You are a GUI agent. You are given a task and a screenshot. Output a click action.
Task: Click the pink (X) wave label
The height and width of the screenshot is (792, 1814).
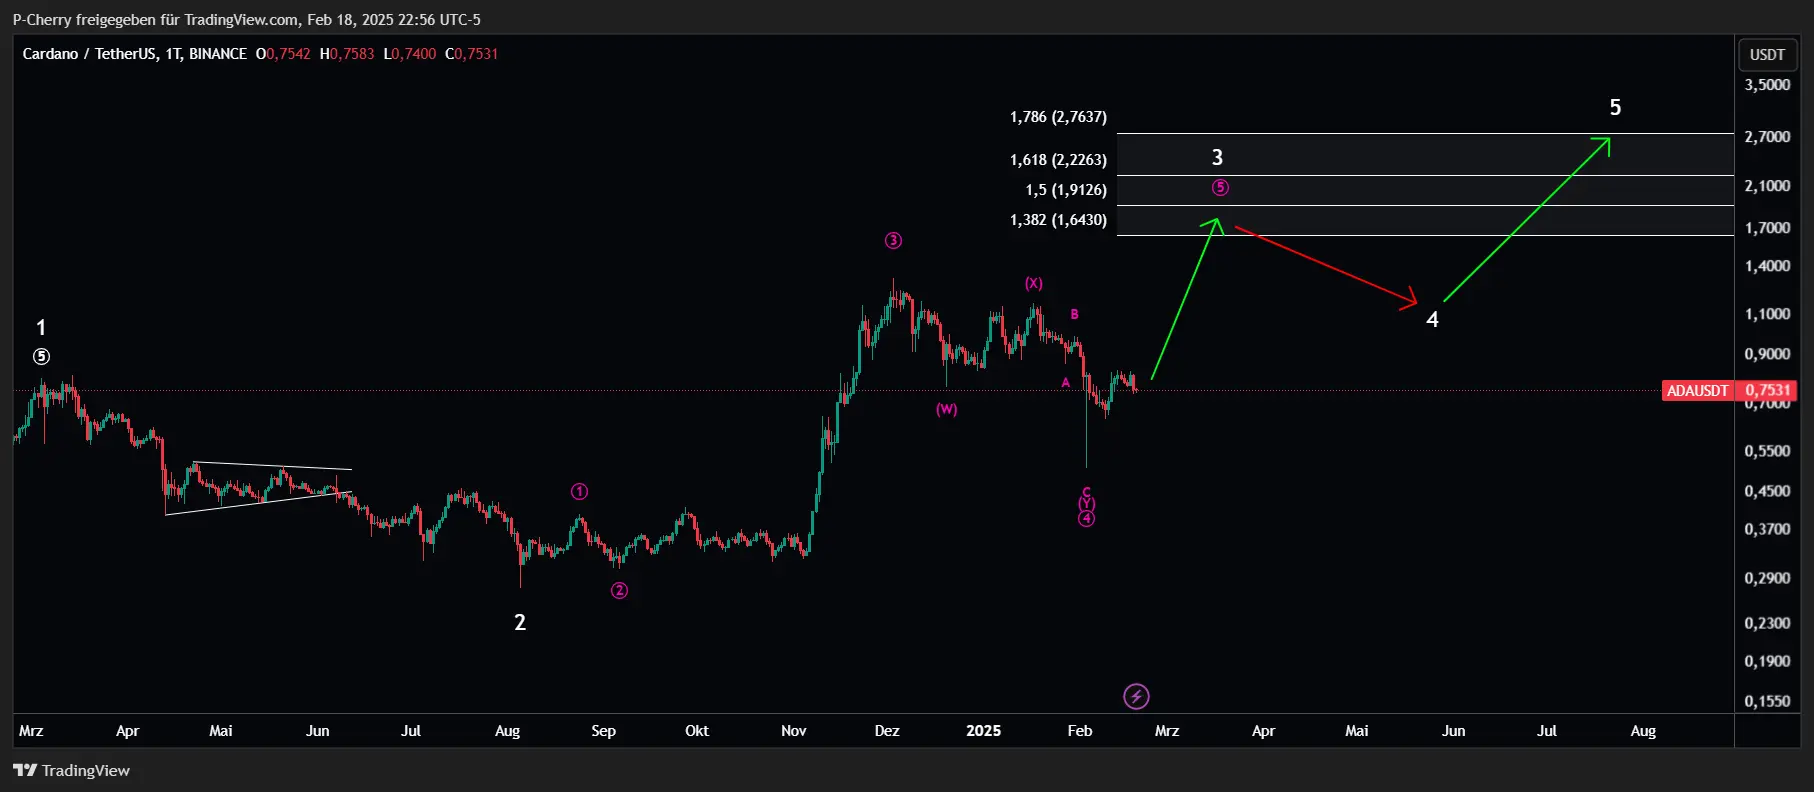[x=1033, y=283]
